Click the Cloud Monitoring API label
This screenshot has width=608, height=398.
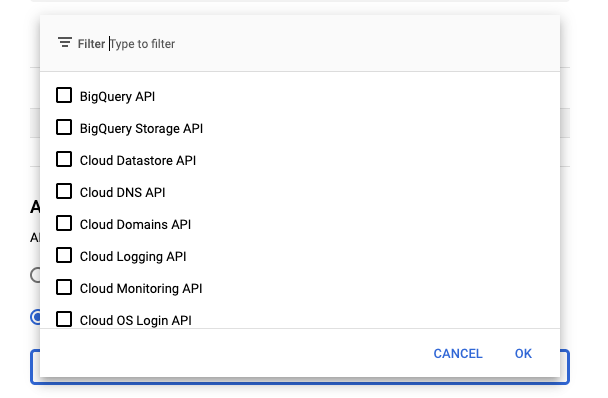(141, 289)
